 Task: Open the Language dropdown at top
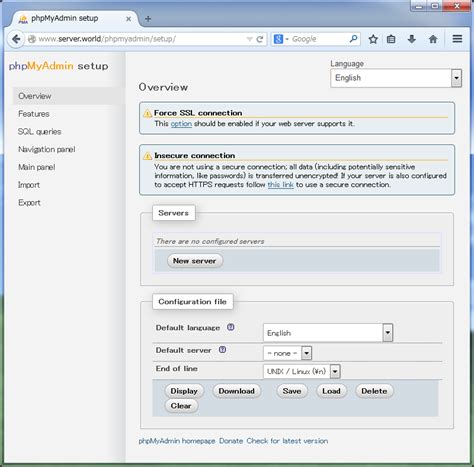coord(396,78)
